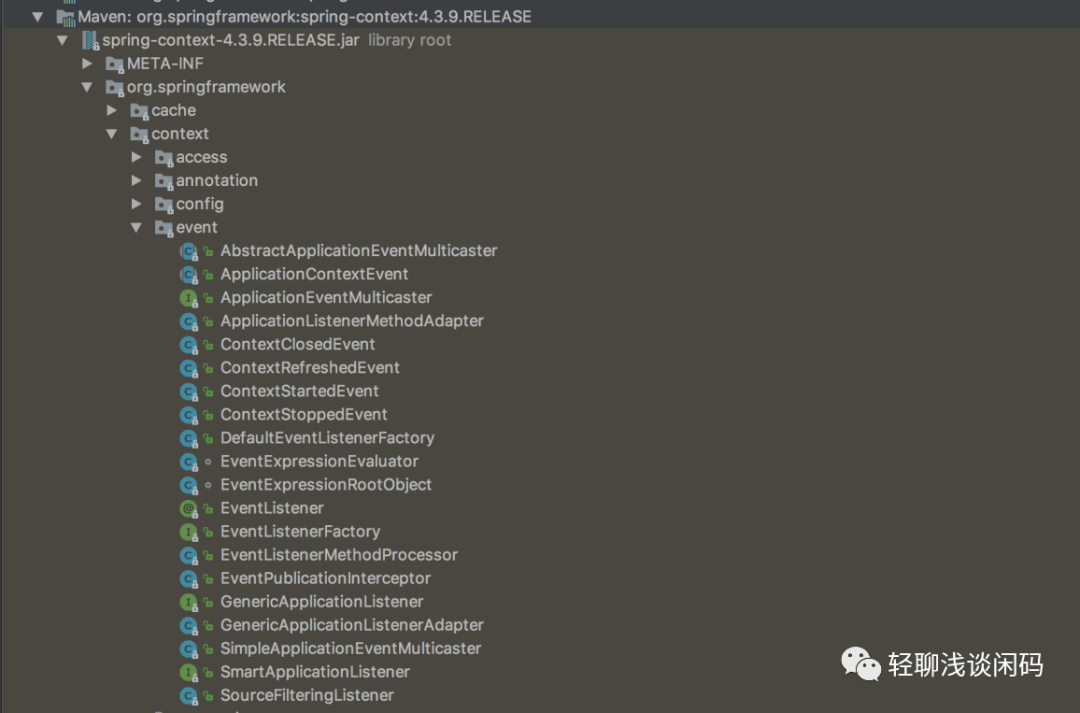The height and width of the screenshot is (713, 1080).
Task: Click class icon beside EventPublicationInterceptor
Action: [x=189, y=579]
